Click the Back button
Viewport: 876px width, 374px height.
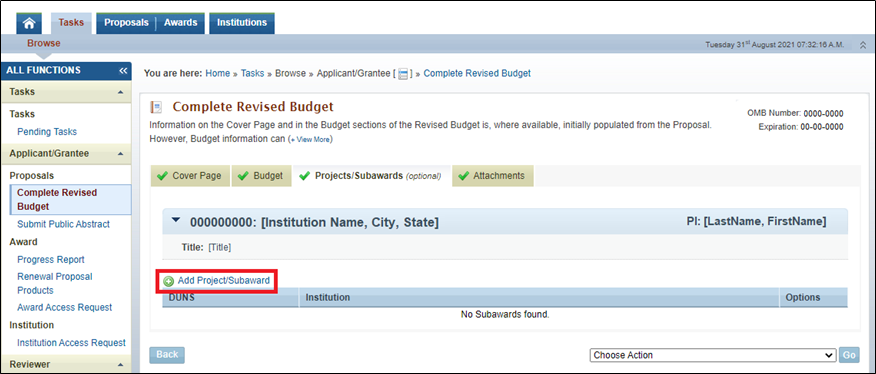(x=167, y=354)
